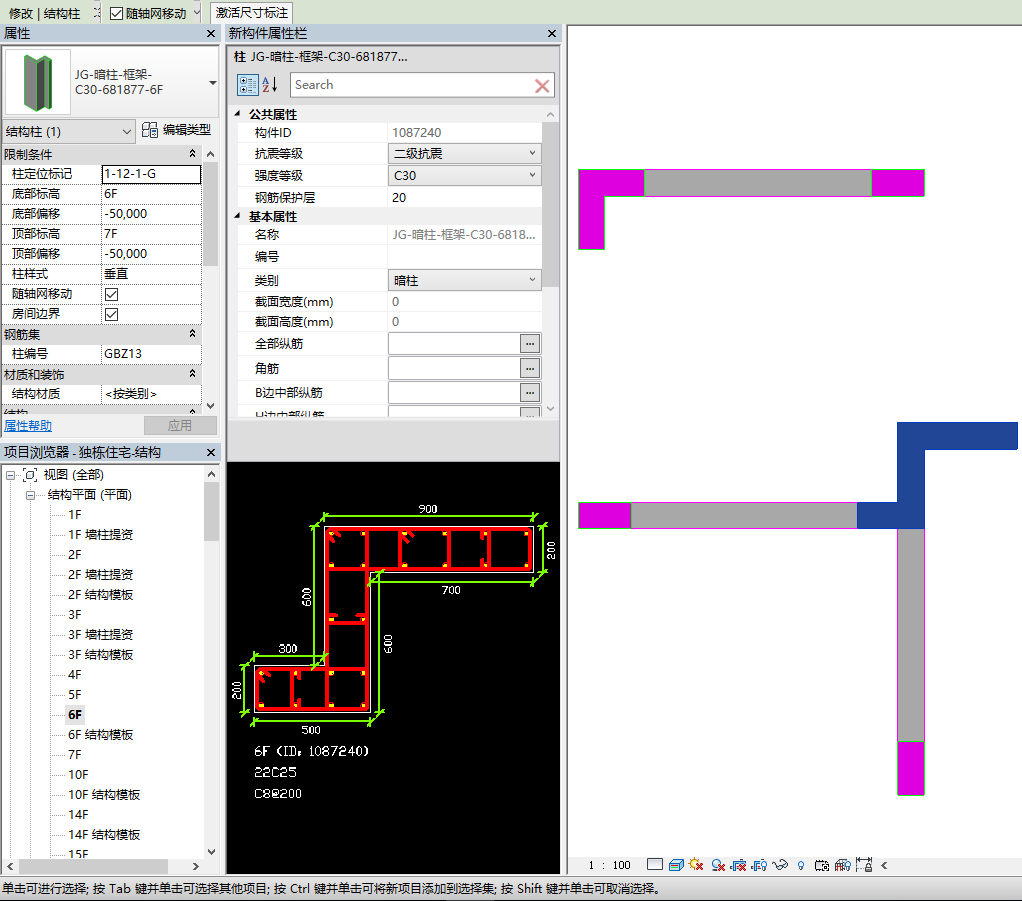The width and height of the screenshot is (1022, 901).
Task: Click temporary view properties icon
Action: [x=822, y=865]
